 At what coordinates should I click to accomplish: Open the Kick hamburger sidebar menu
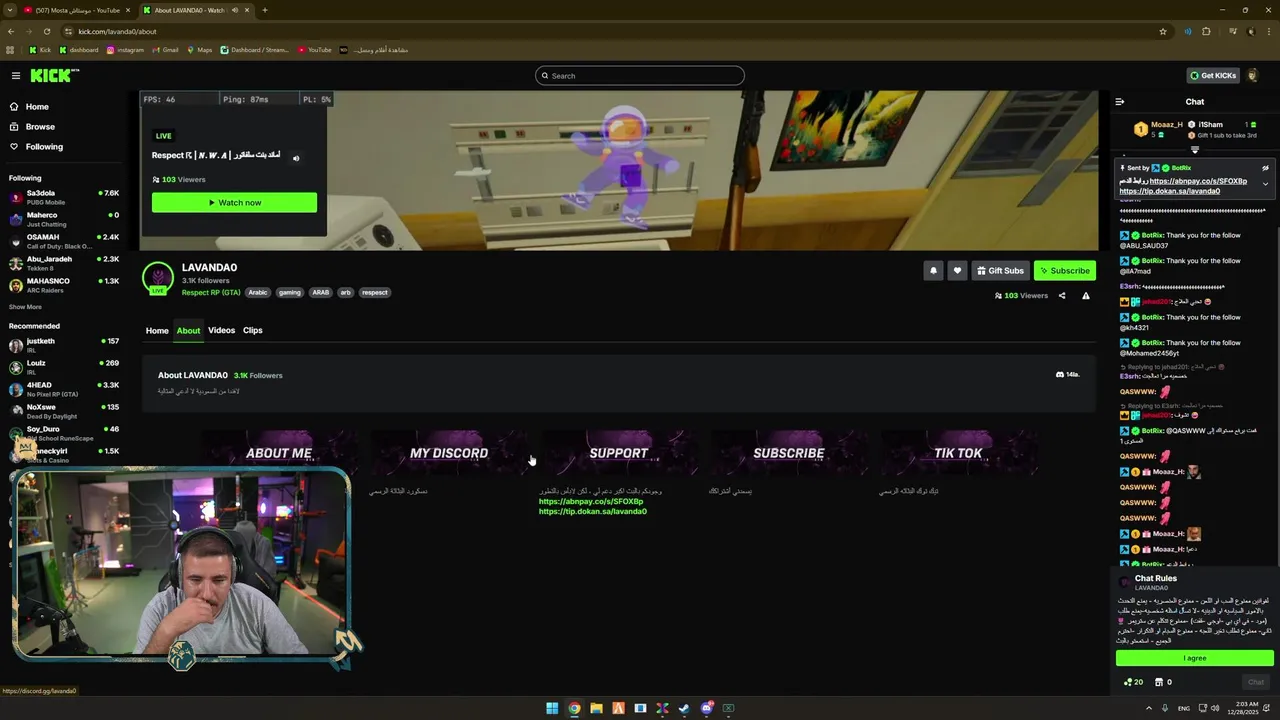pos(16,76)
